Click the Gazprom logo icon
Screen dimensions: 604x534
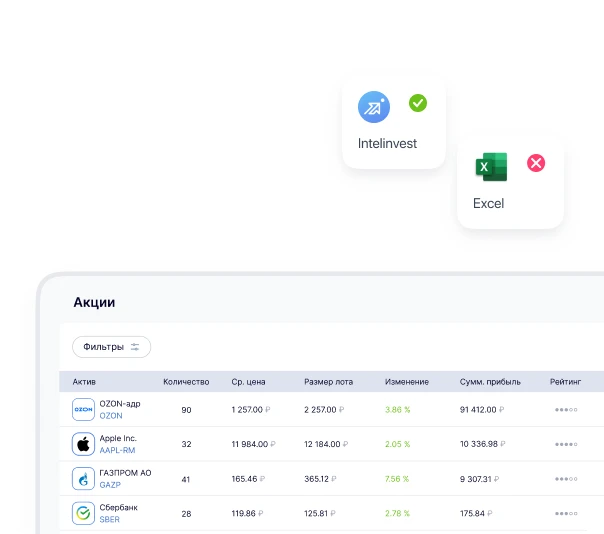[x=83, y=479]
